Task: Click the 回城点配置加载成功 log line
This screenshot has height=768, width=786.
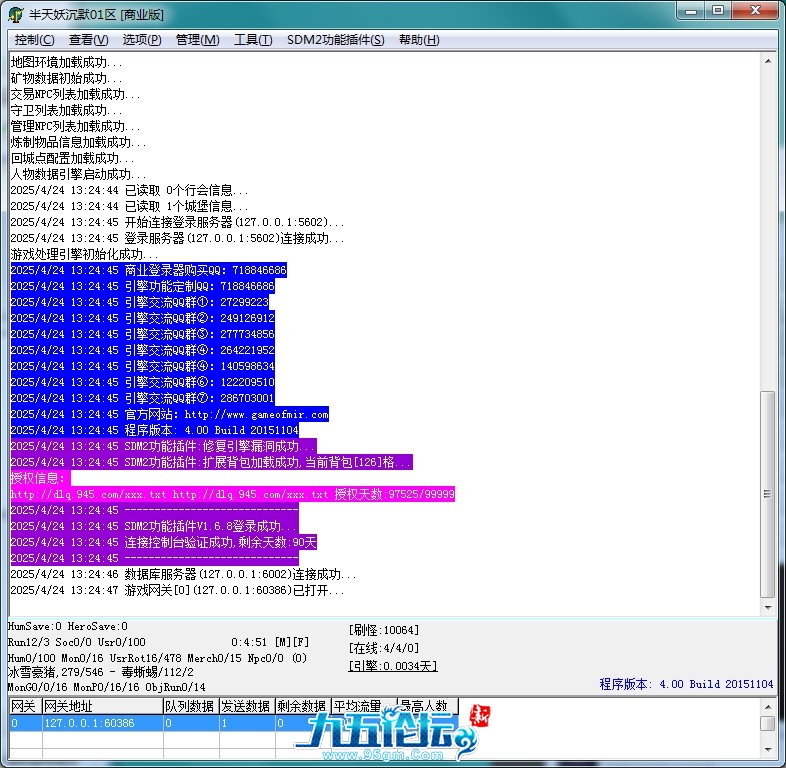Action: 72,158
